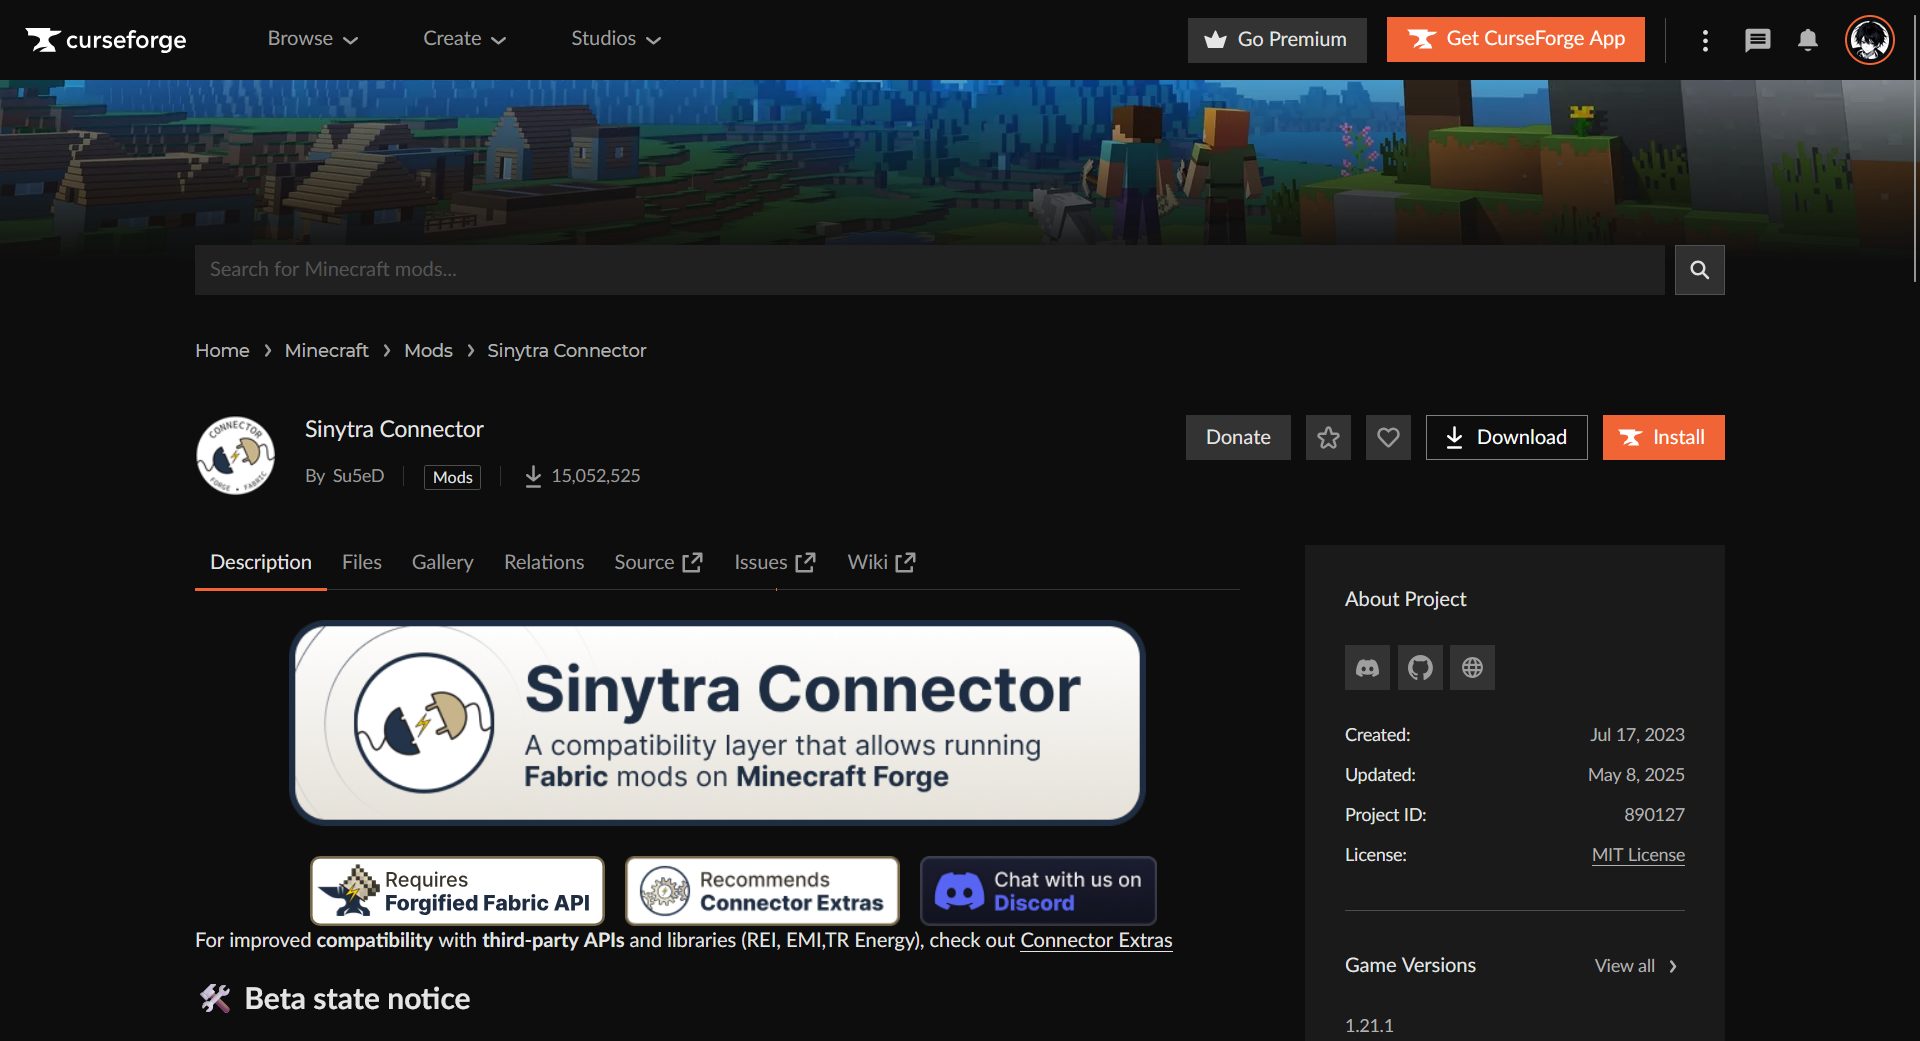Switch to the Relations tab
The image size is (1920, 1041).
[x=544, y=563]
